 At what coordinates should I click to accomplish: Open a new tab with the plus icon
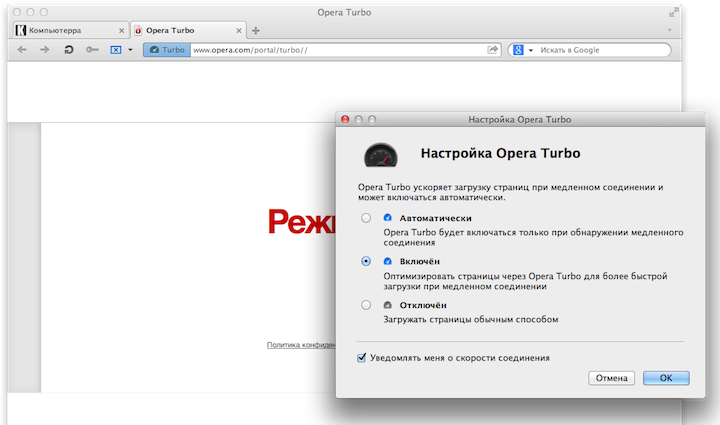[256, 31]
